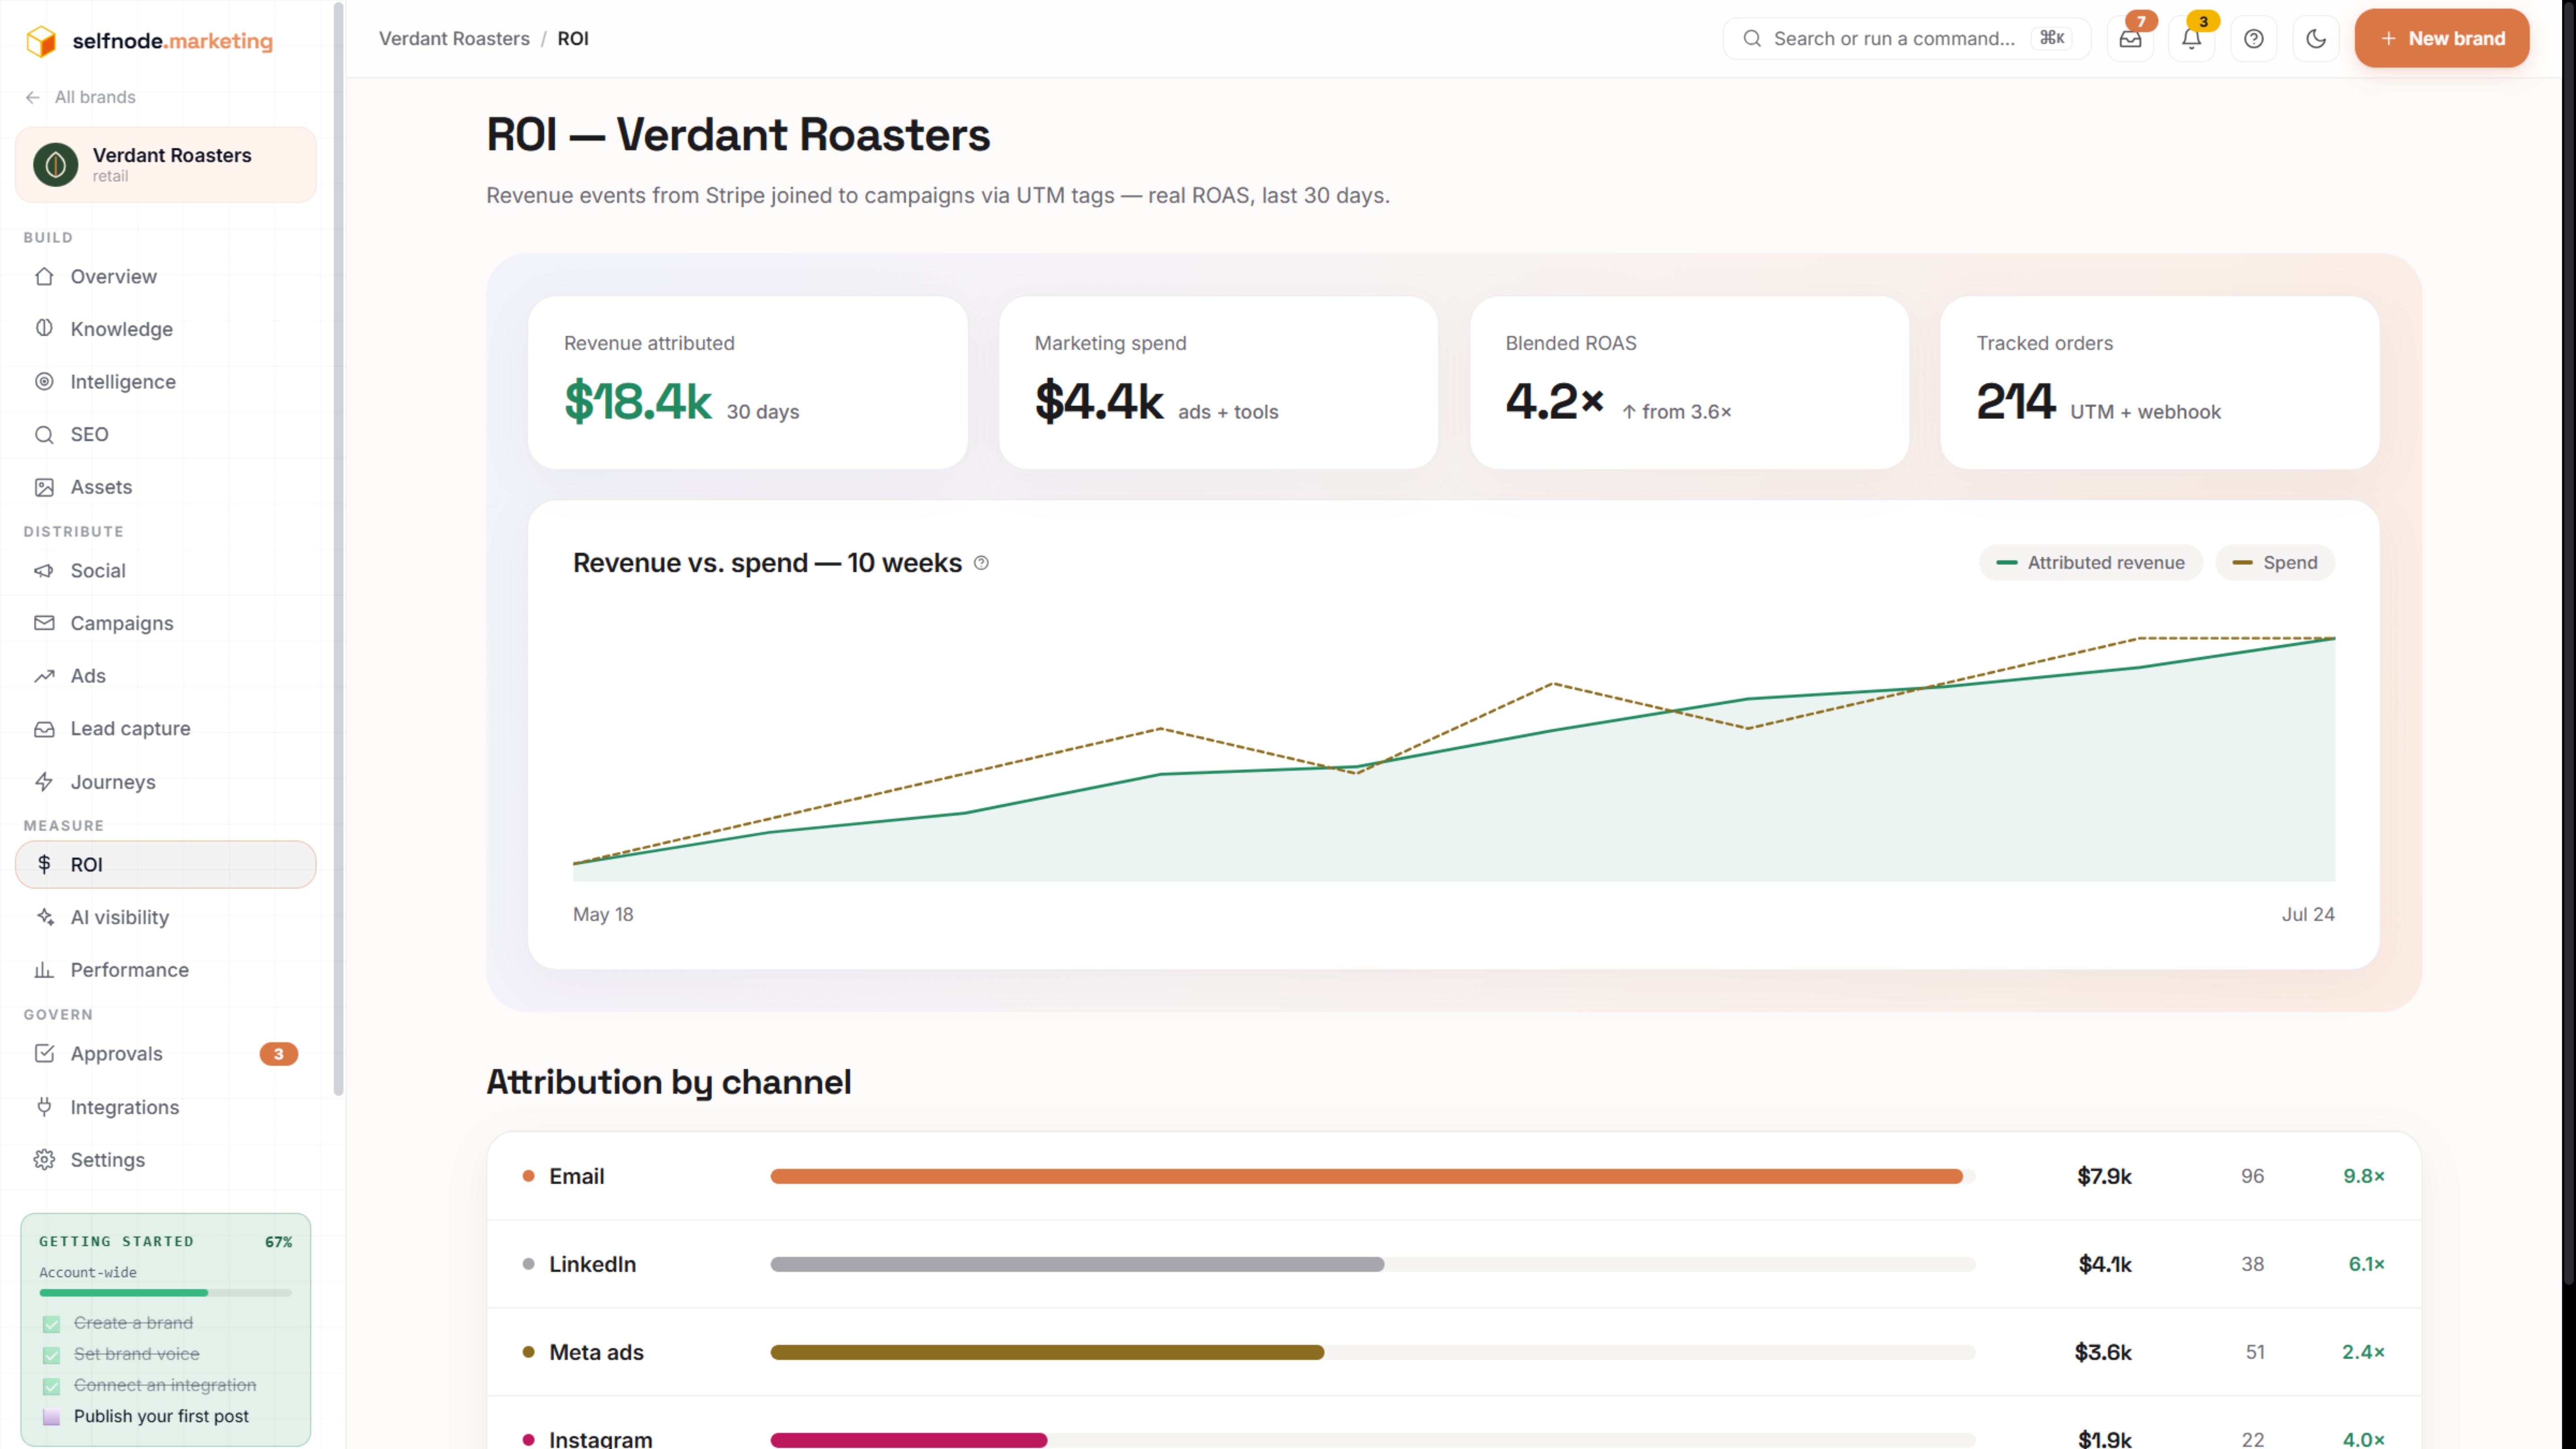Click the search or run a command field

tap(1906, 38)
